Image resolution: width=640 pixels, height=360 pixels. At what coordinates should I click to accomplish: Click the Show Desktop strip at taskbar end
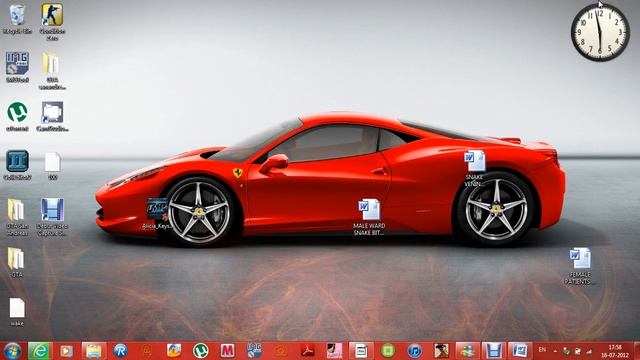click(x=636, y=351)
